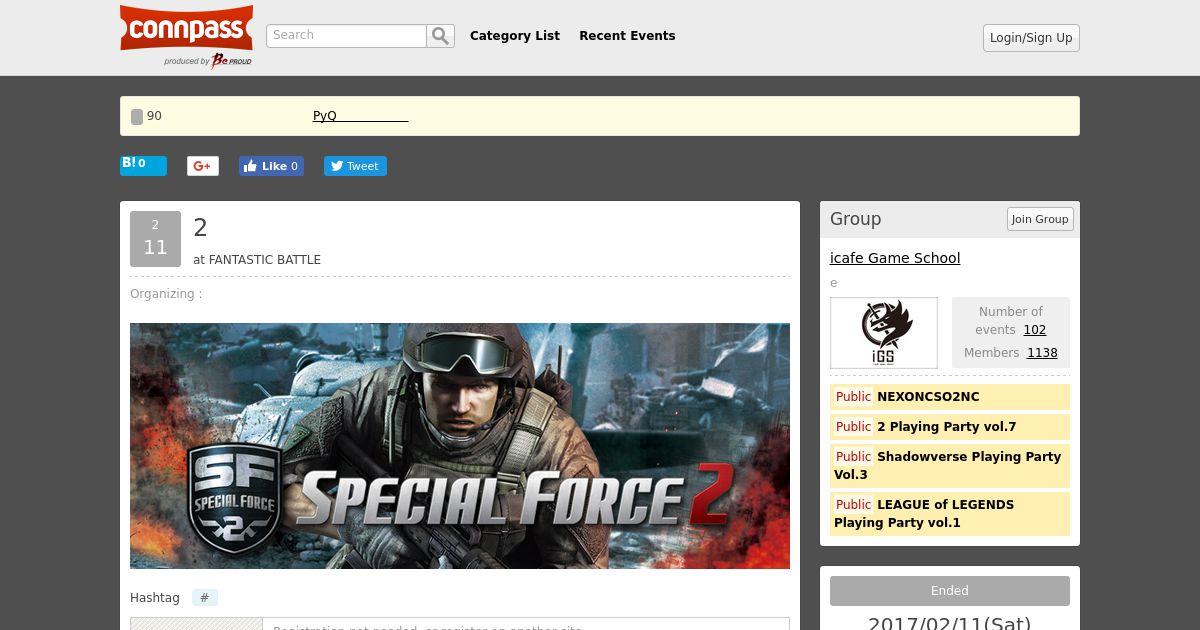The image size is (1200, 630).
Task: Click the 'Organizing :' label
Action: pos(166,294)
